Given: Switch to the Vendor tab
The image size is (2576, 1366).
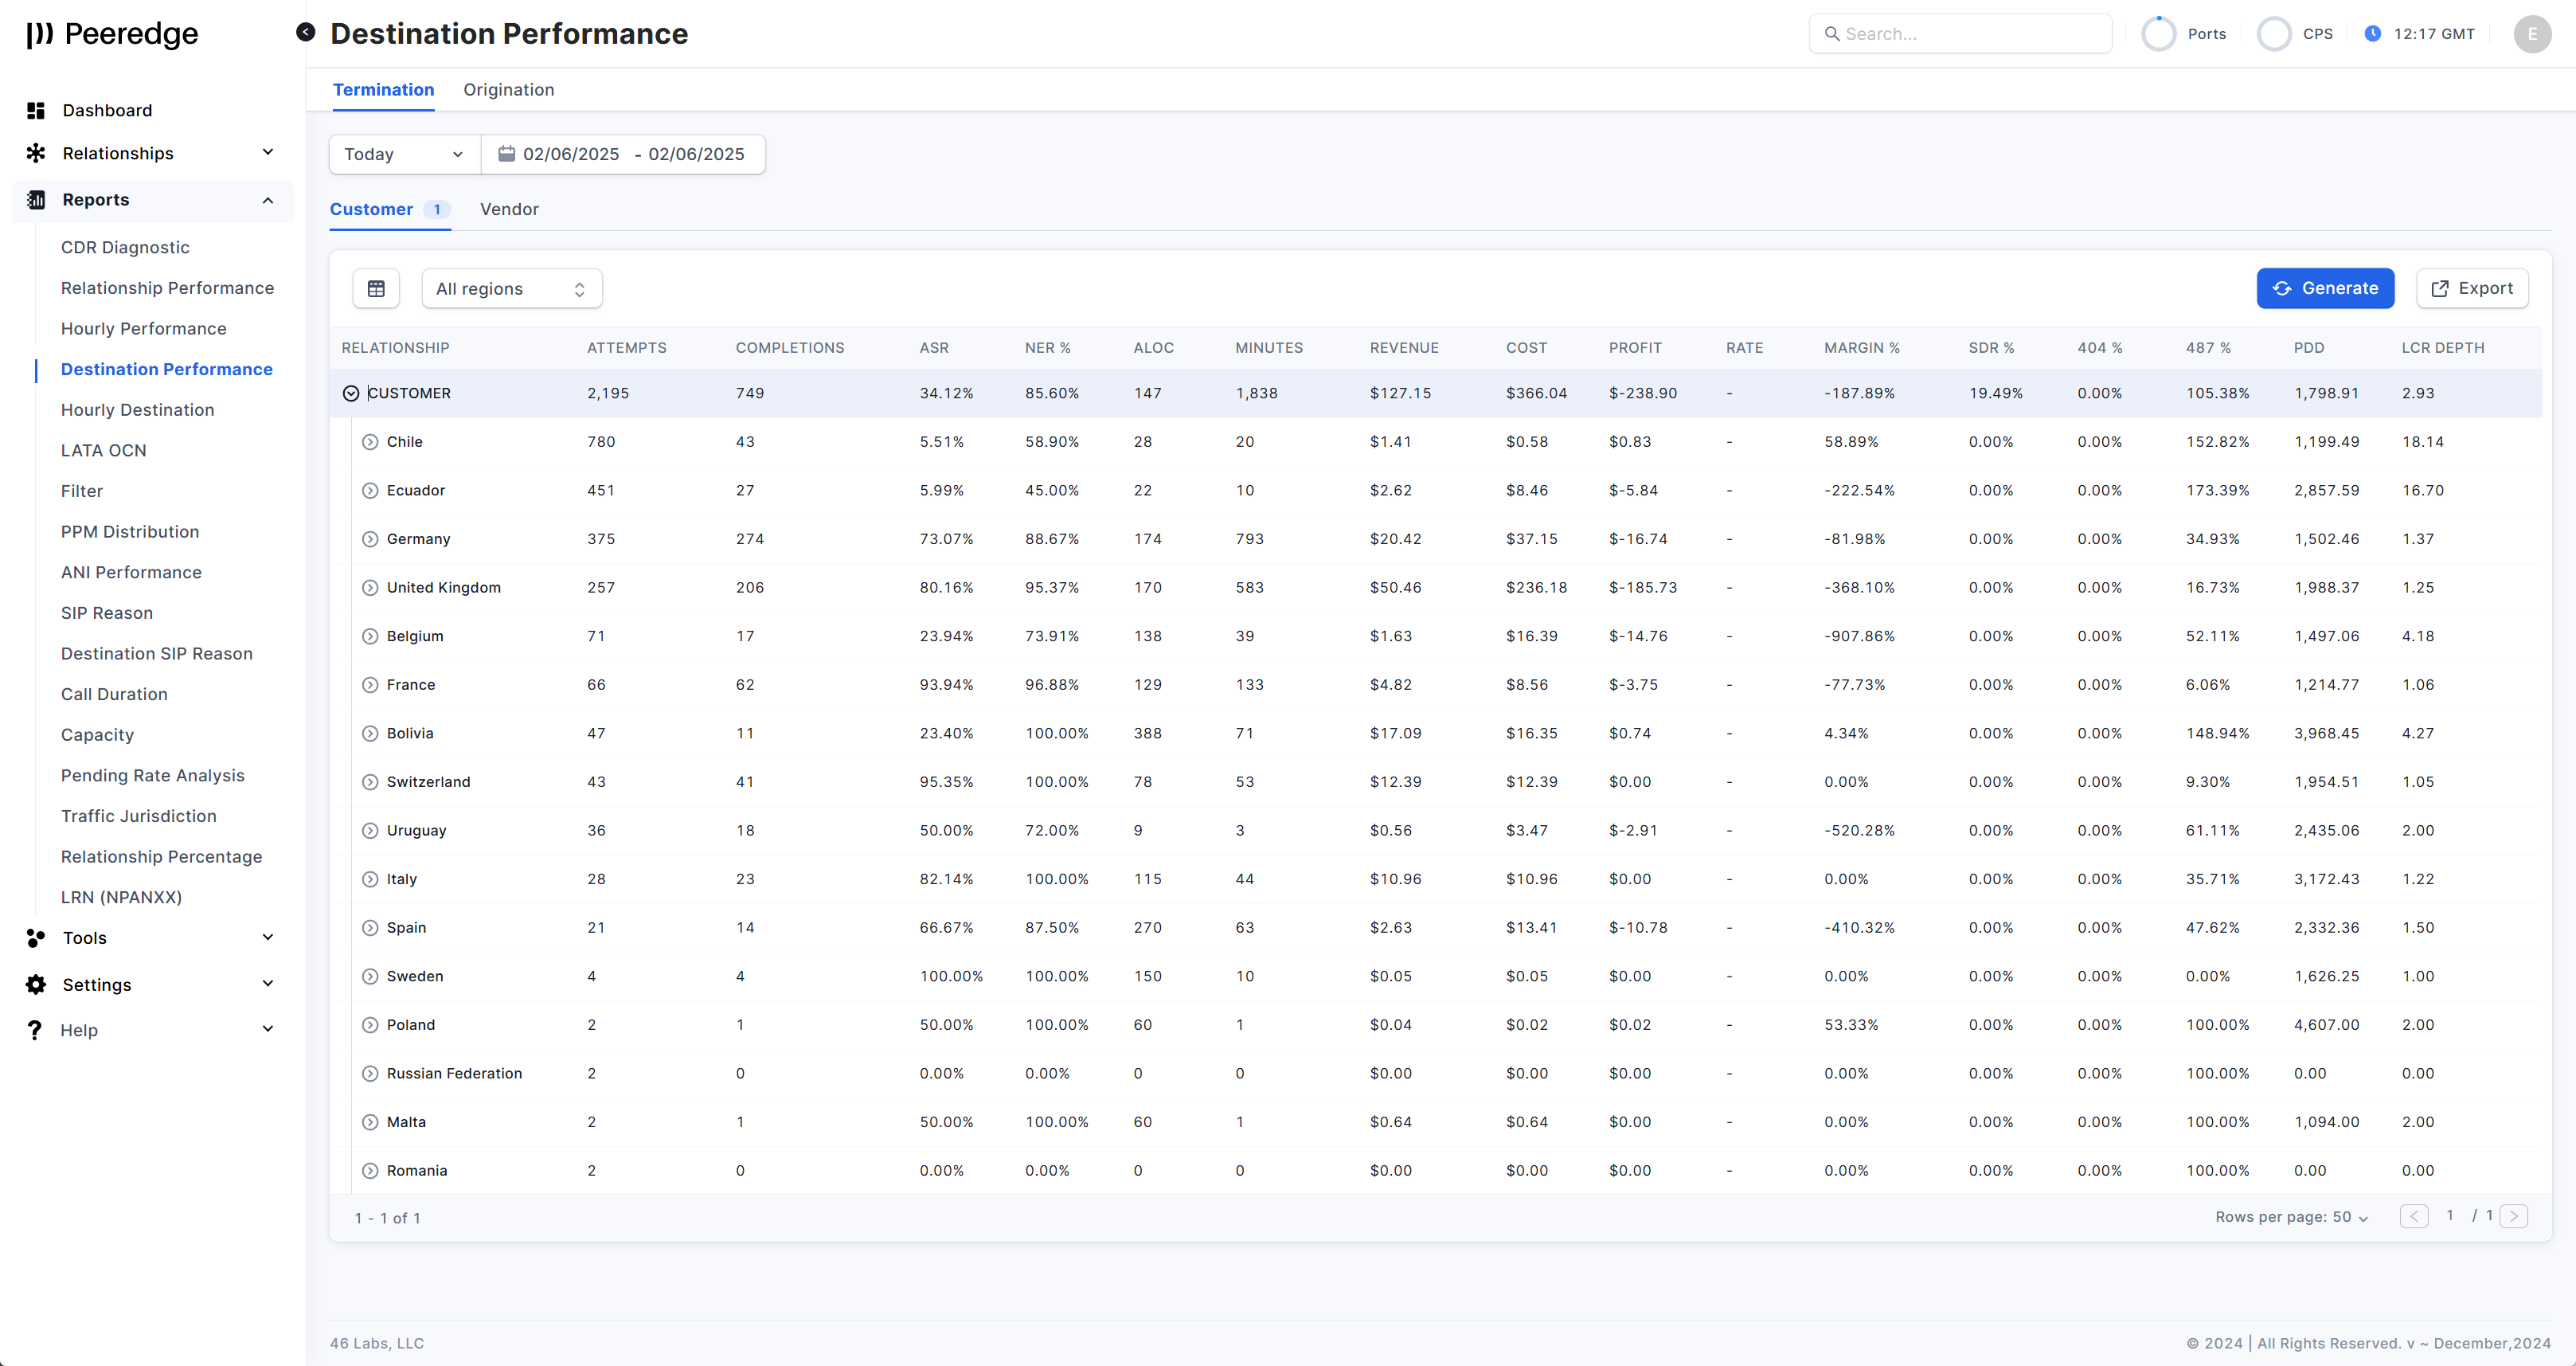Looking at the screenshot, I should coord(509,209).
